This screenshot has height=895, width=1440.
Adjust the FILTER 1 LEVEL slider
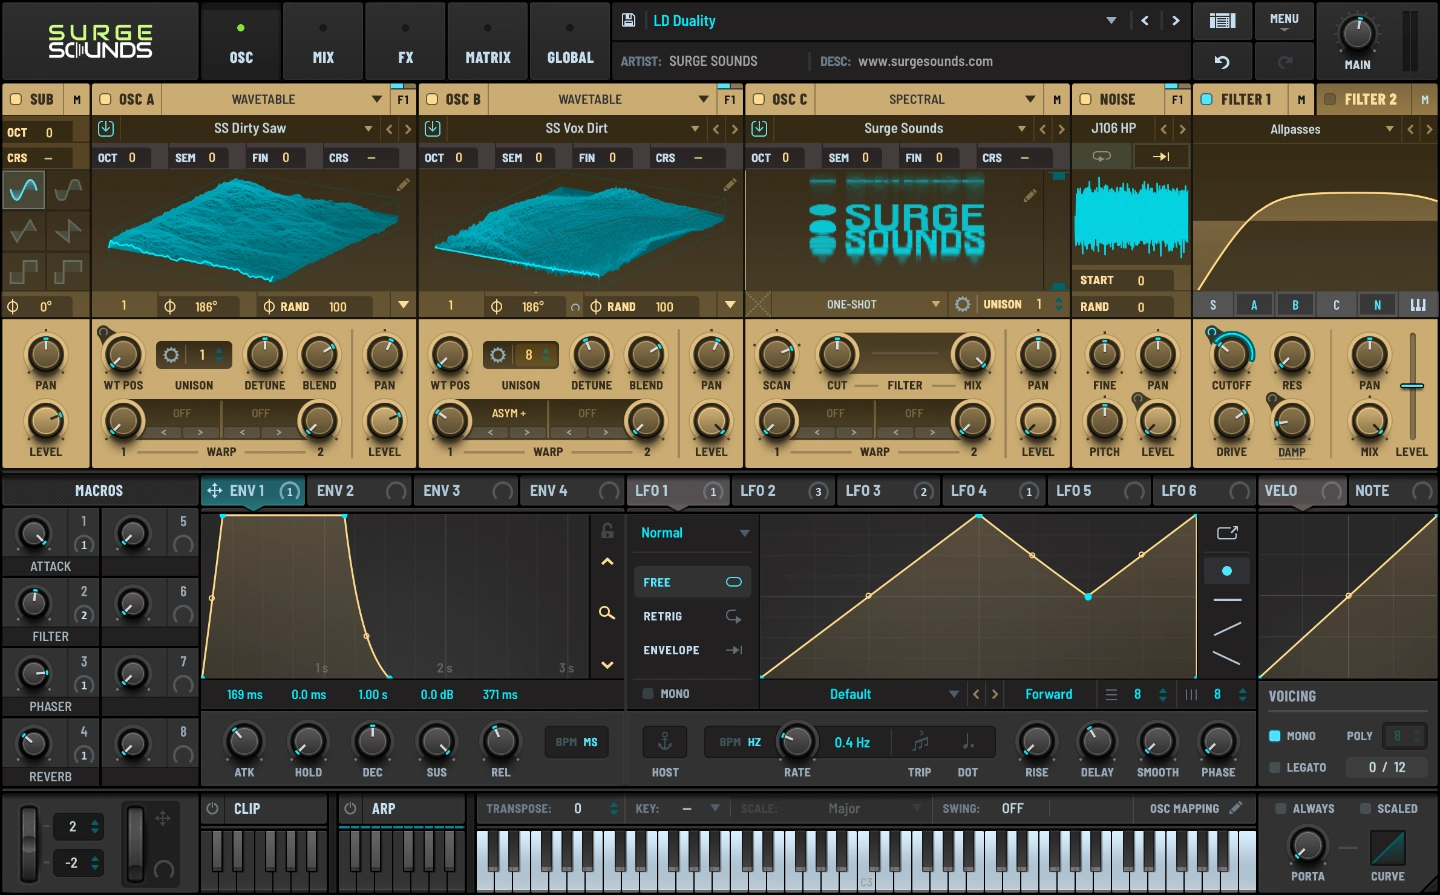pos(1412,386)
